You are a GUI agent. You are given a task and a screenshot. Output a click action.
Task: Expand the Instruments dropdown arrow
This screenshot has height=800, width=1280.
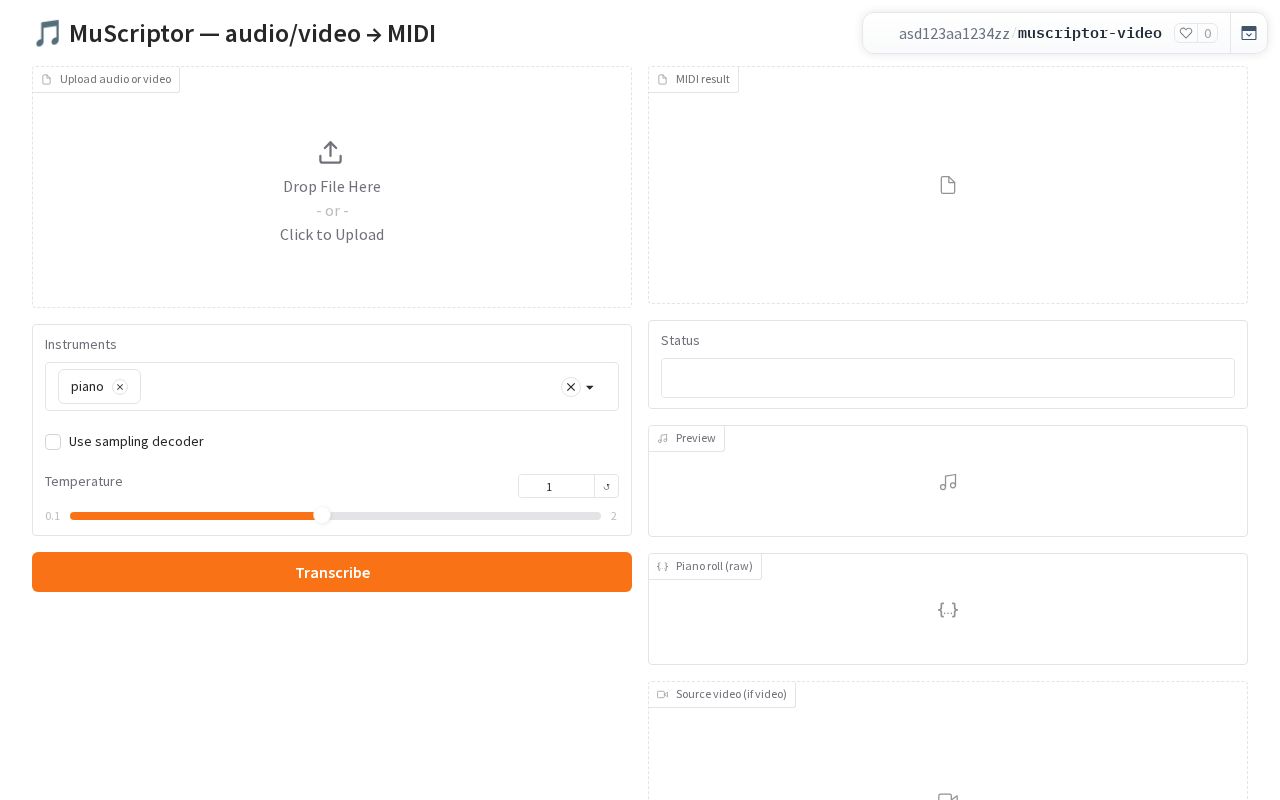[590, 387]
